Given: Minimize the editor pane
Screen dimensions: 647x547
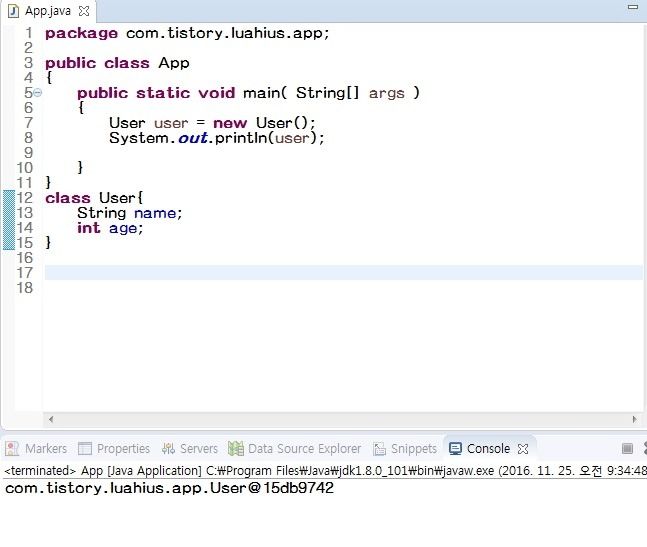Looking at the screenshot, I should 633,7.
